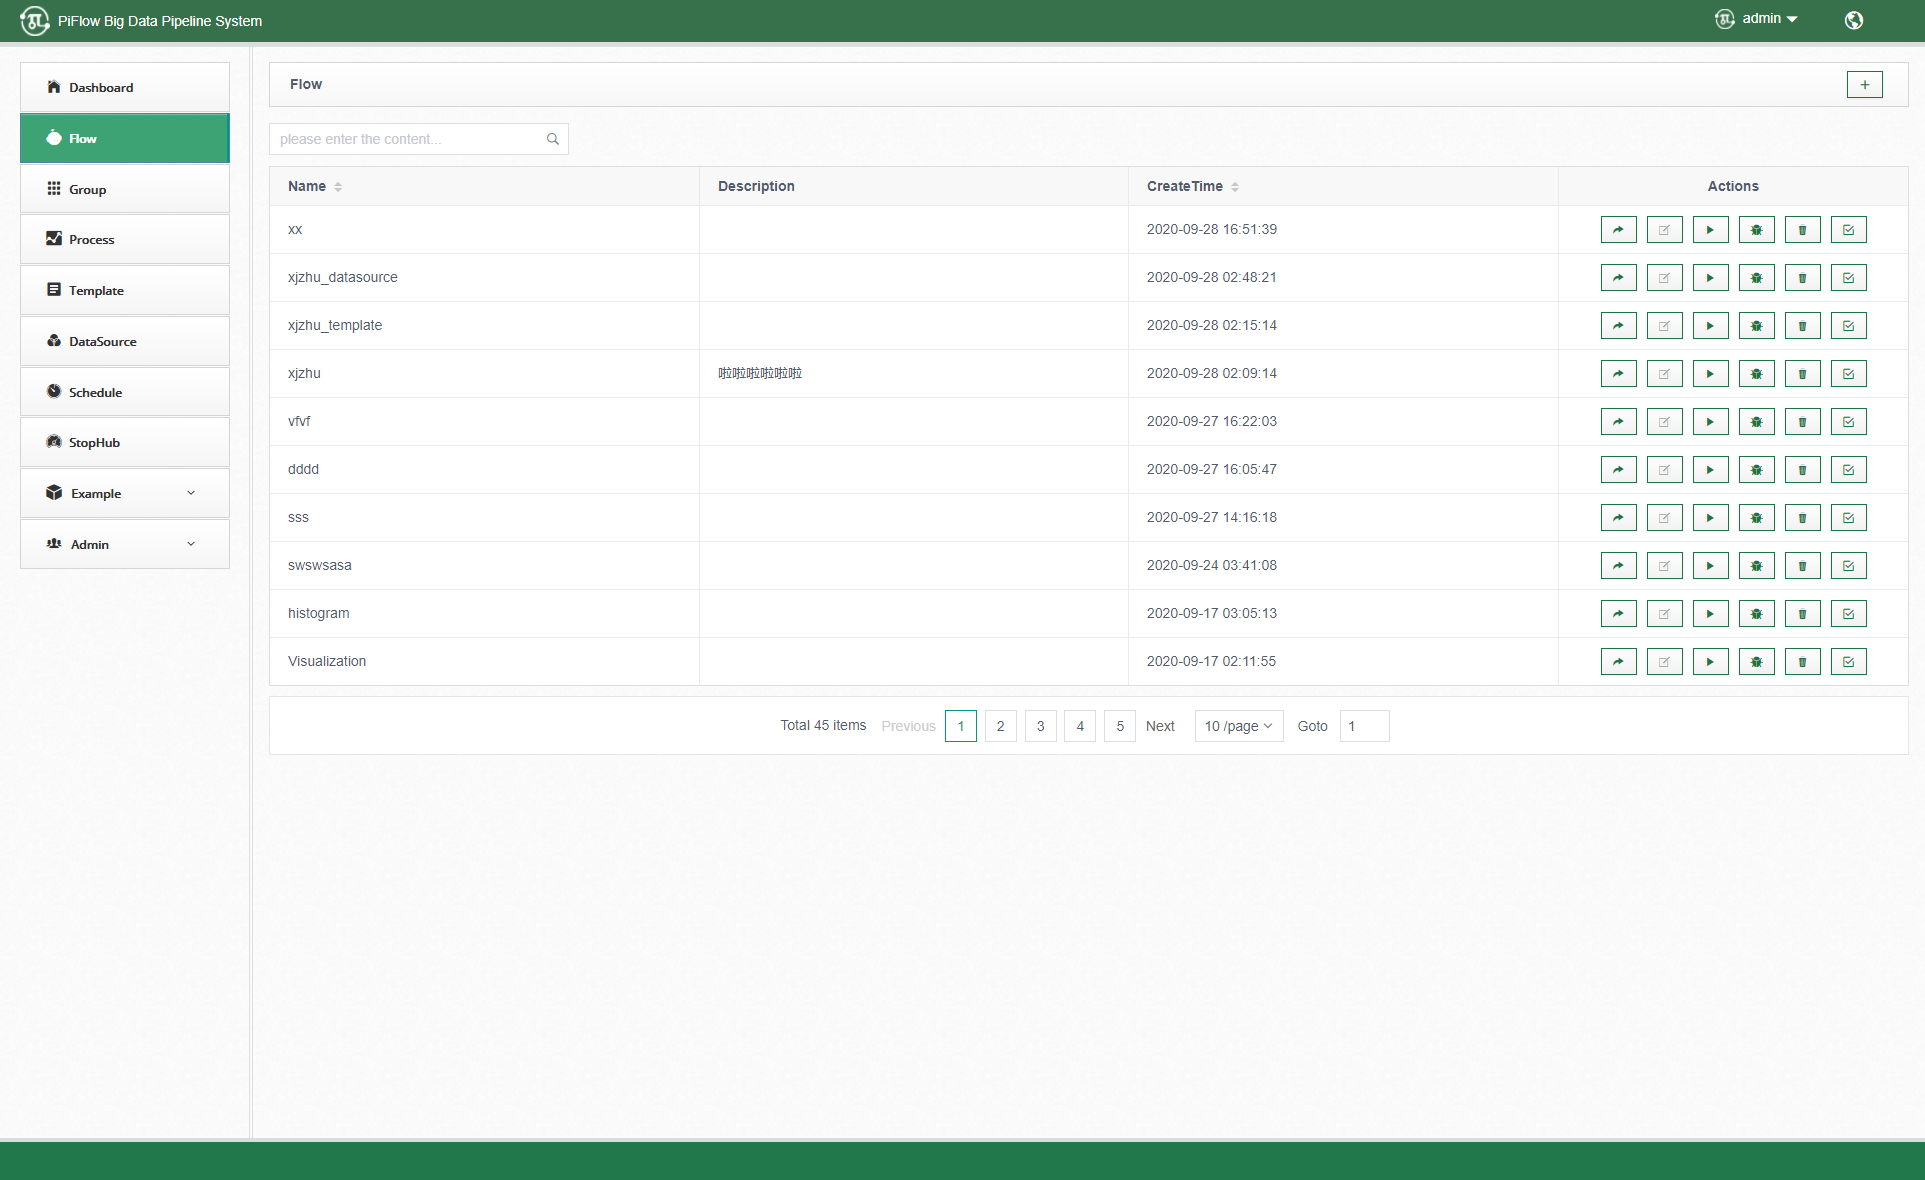Edit the xjzhu flow via pencil icon
This screenshot has height=1180, width=1925.
point(1664,374)
